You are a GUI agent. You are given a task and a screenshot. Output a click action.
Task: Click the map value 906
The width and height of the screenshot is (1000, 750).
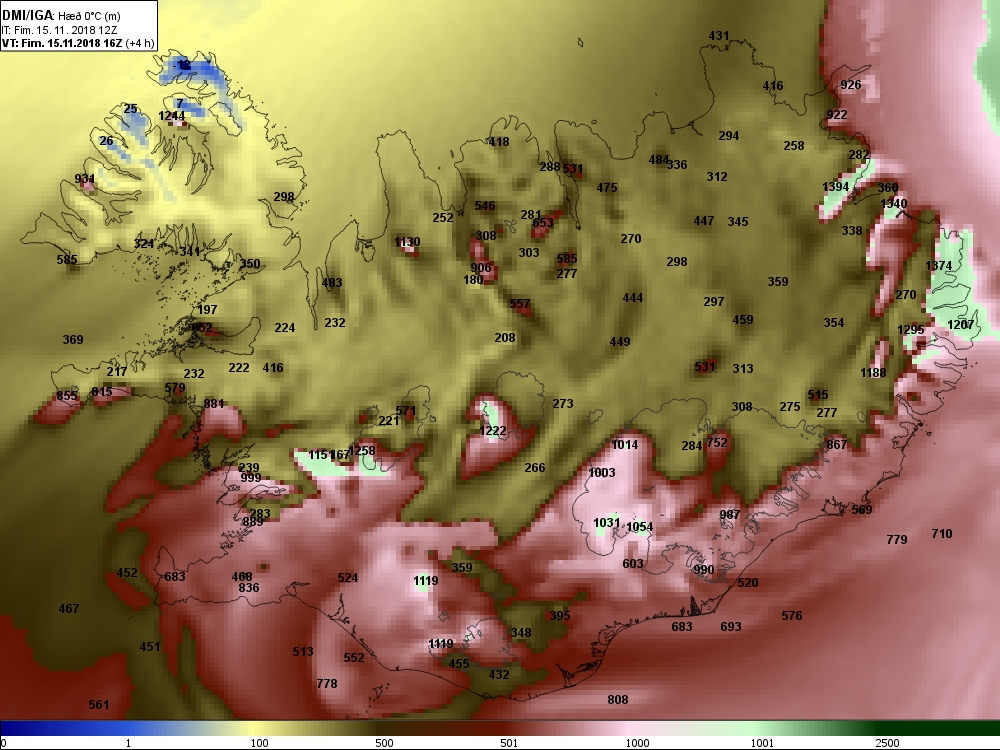[481, 268]
